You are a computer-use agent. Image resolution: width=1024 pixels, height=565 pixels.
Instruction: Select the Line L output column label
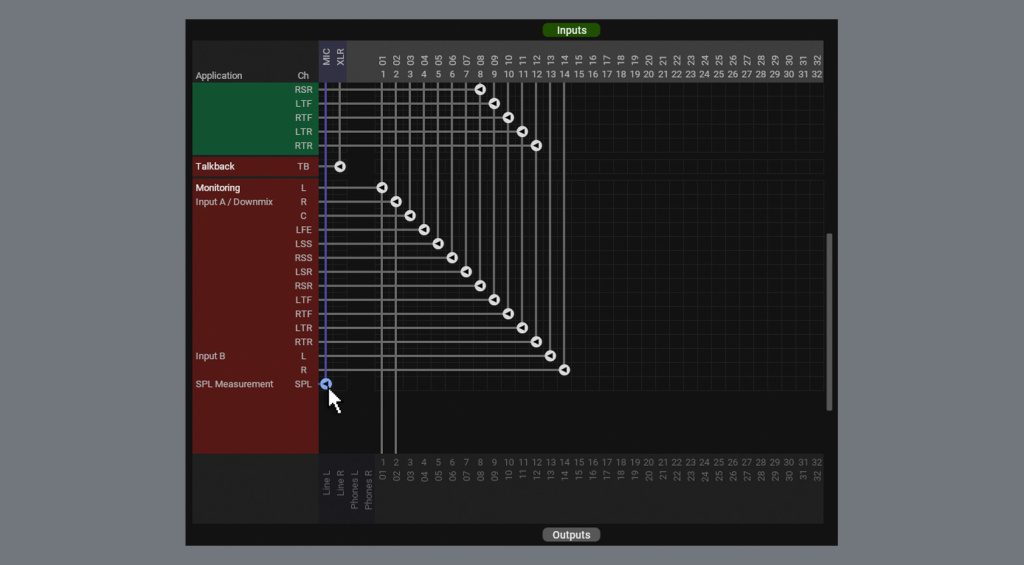click(327, 482)
